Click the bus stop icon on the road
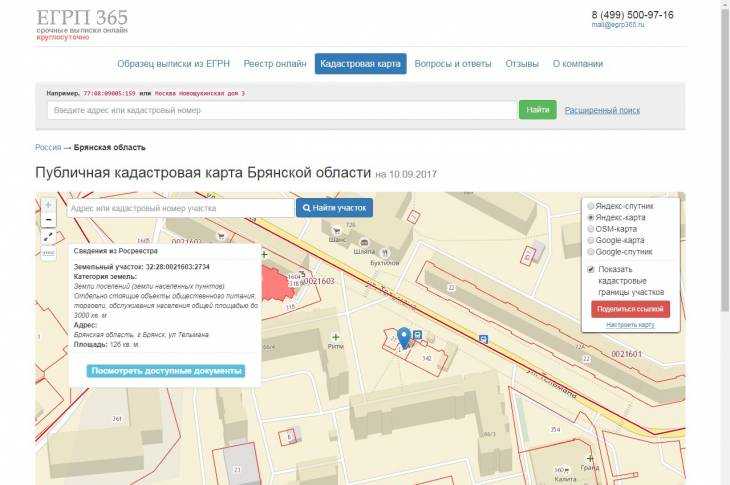This screenshot has height=485, width=730. (x=417, y=335)
